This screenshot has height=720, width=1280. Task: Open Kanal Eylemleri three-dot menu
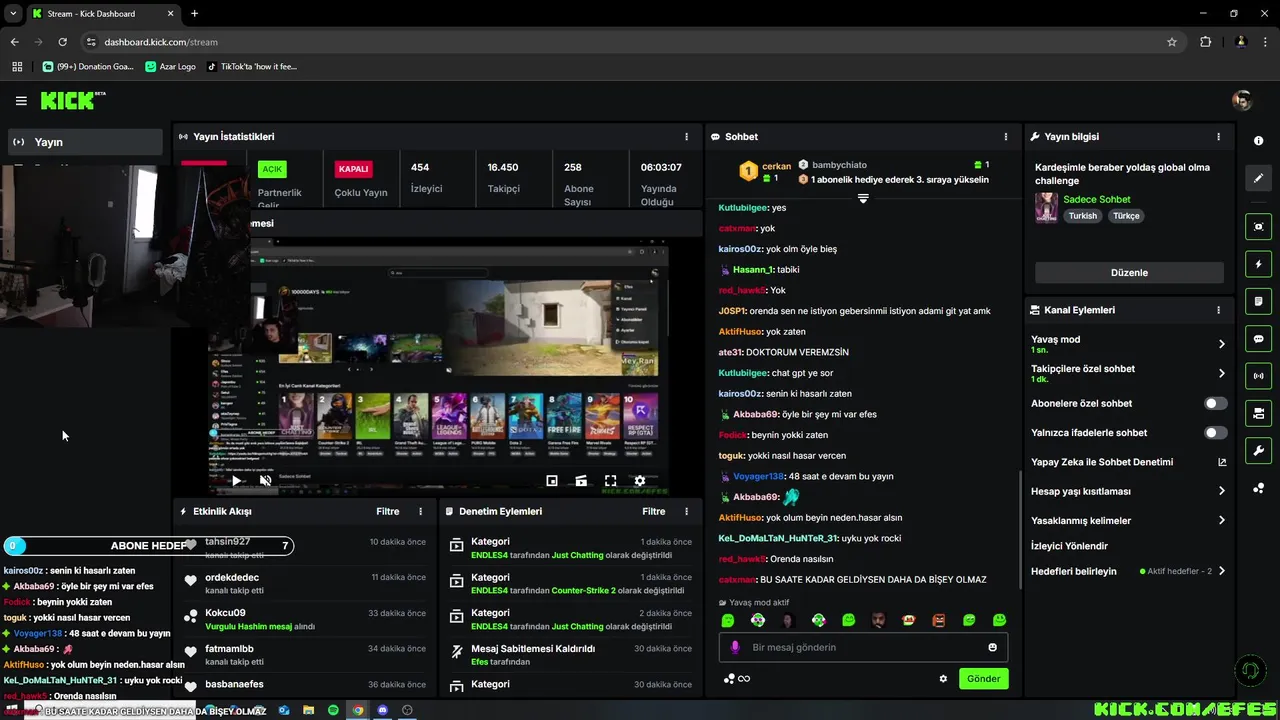[x=1218, y=310]
